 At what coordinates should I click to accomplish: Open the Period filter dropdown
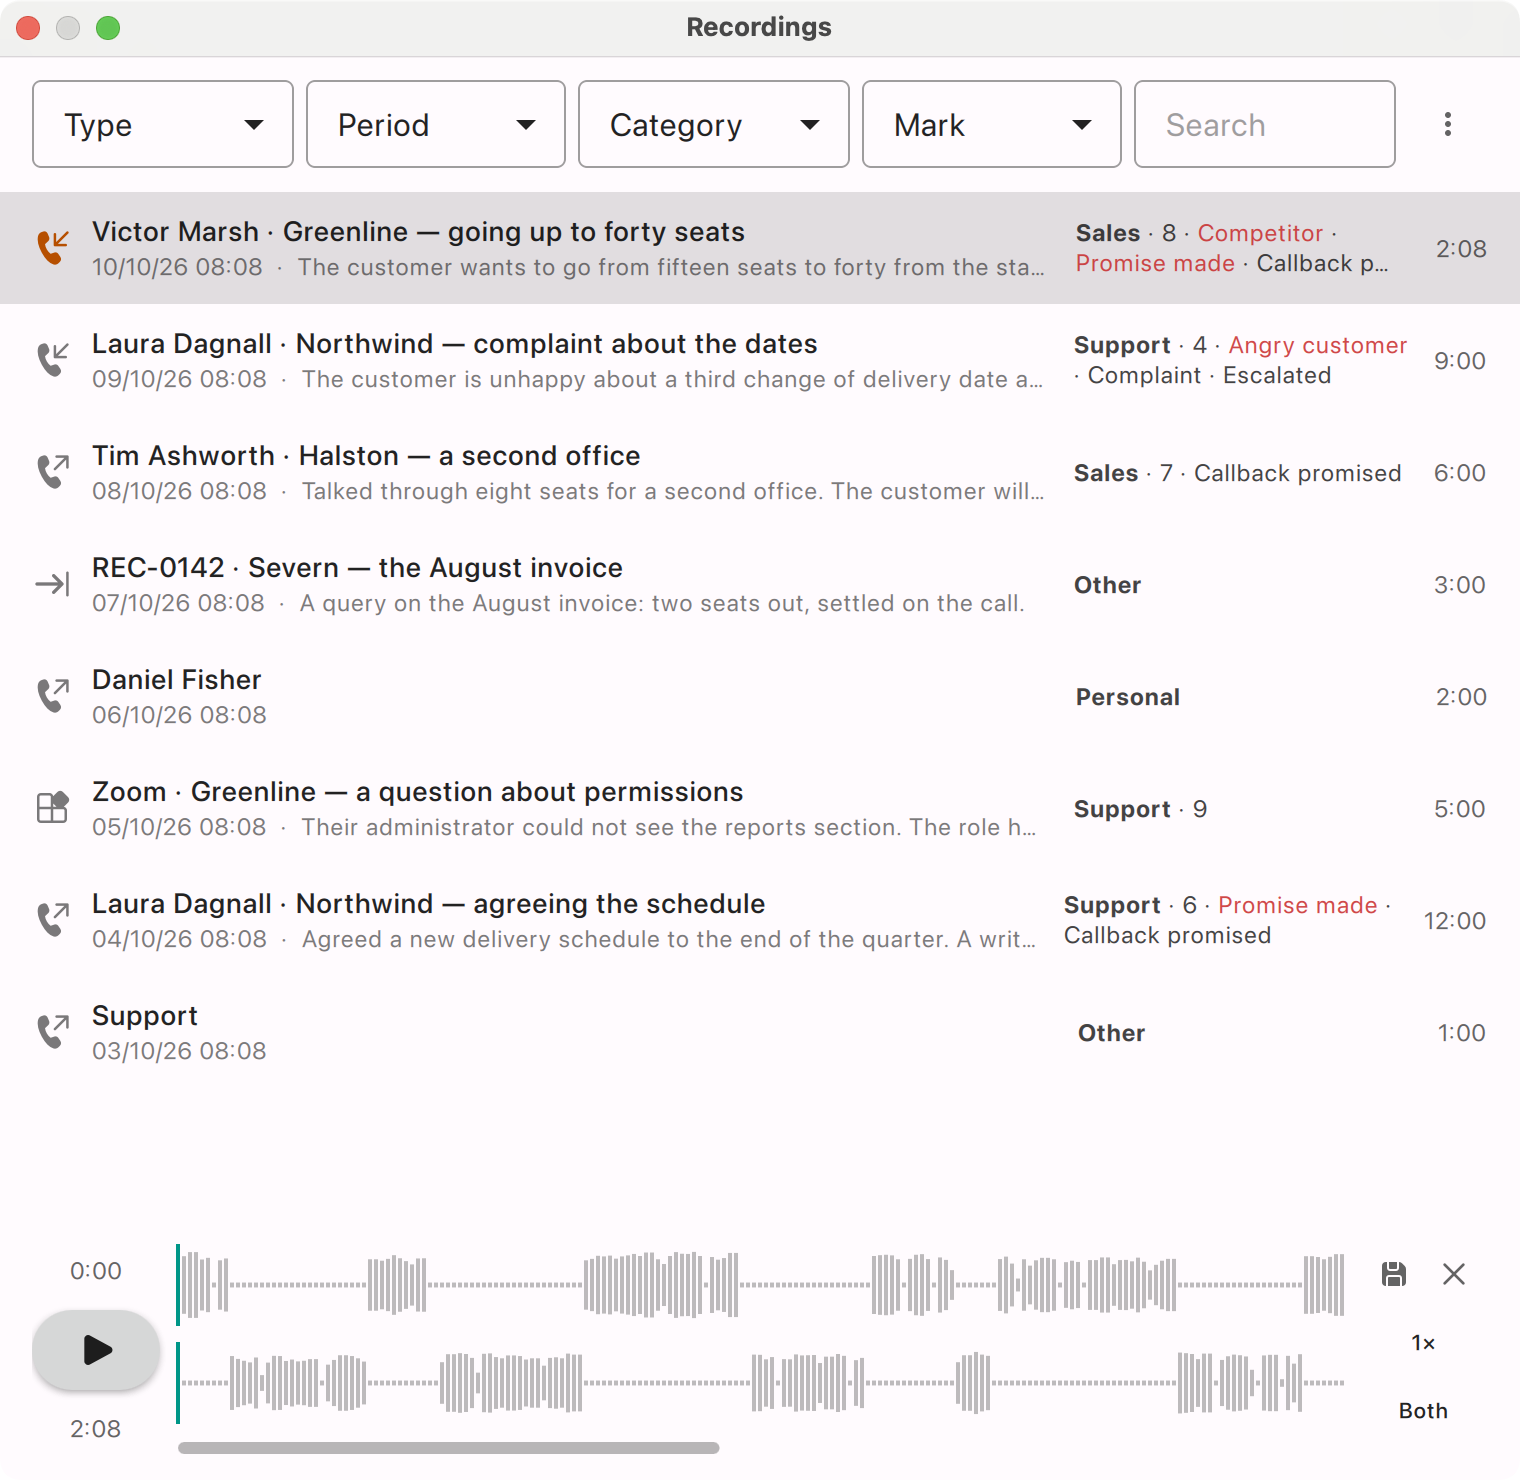point(436,124)
